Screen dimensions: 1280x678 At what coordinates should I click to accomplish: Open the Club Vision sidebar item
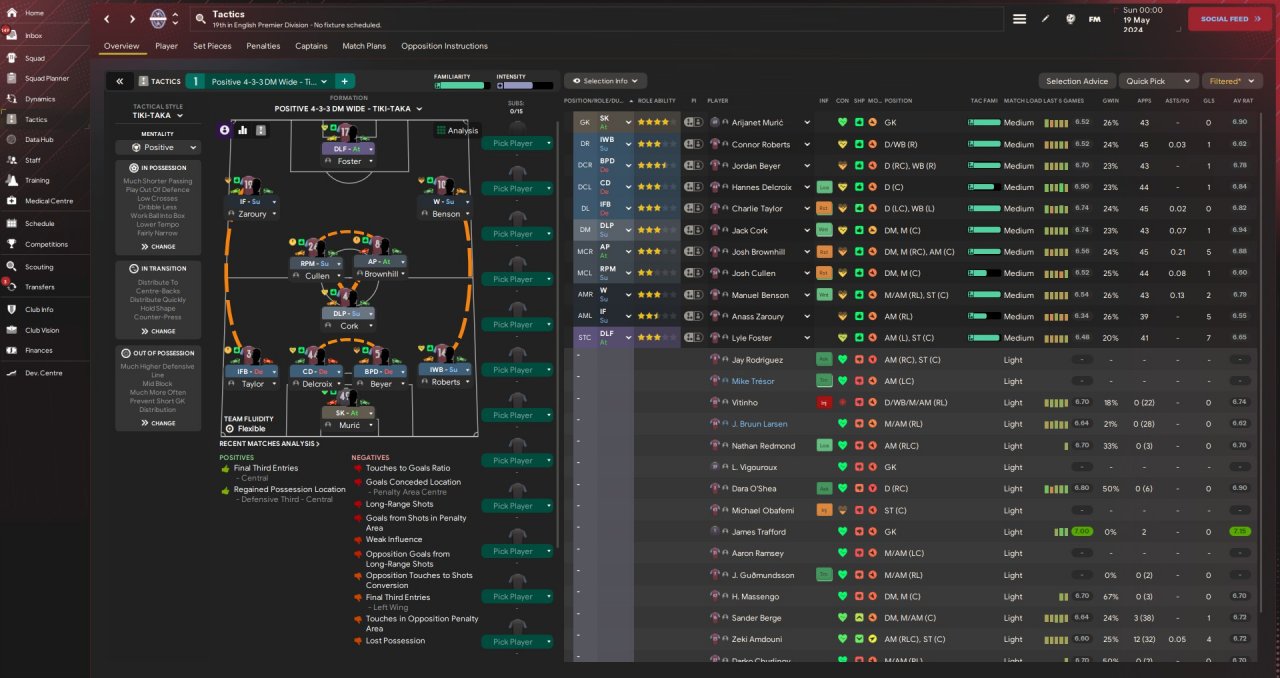click(x=42, y=330)
